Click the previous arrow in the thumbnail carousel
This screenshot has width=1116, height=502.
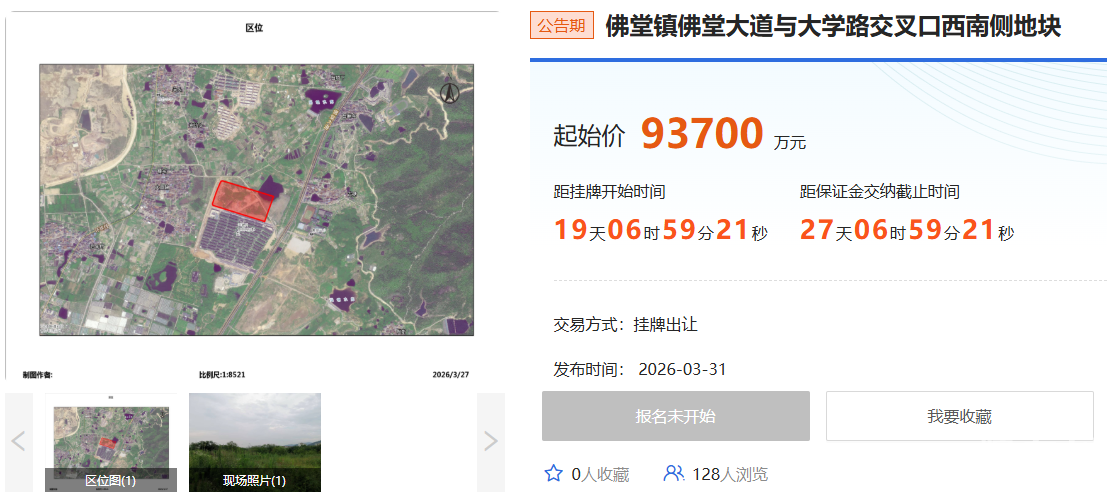coord(18,441)
